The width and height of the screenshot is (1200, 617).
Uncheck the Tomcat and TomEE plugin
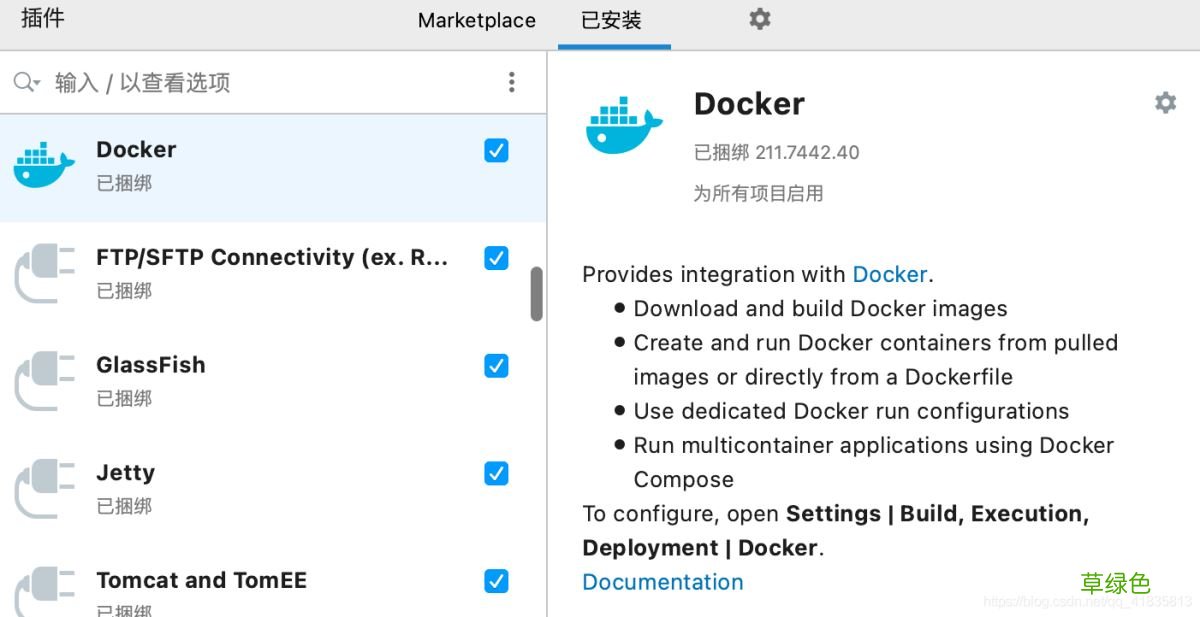click(497, 581)
